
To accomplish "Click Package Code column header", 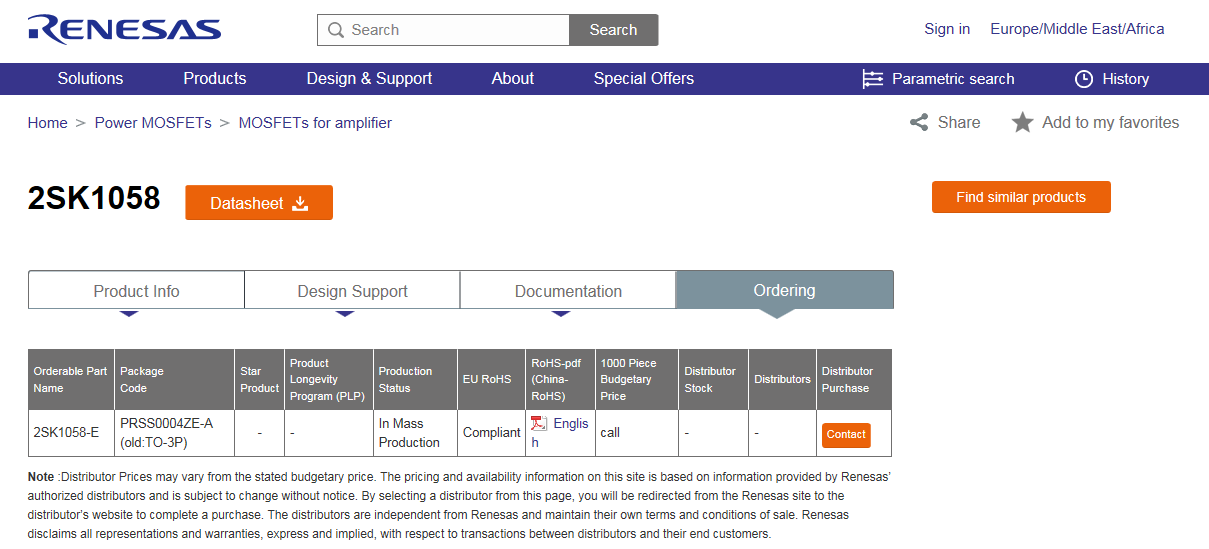I will 174,380.
